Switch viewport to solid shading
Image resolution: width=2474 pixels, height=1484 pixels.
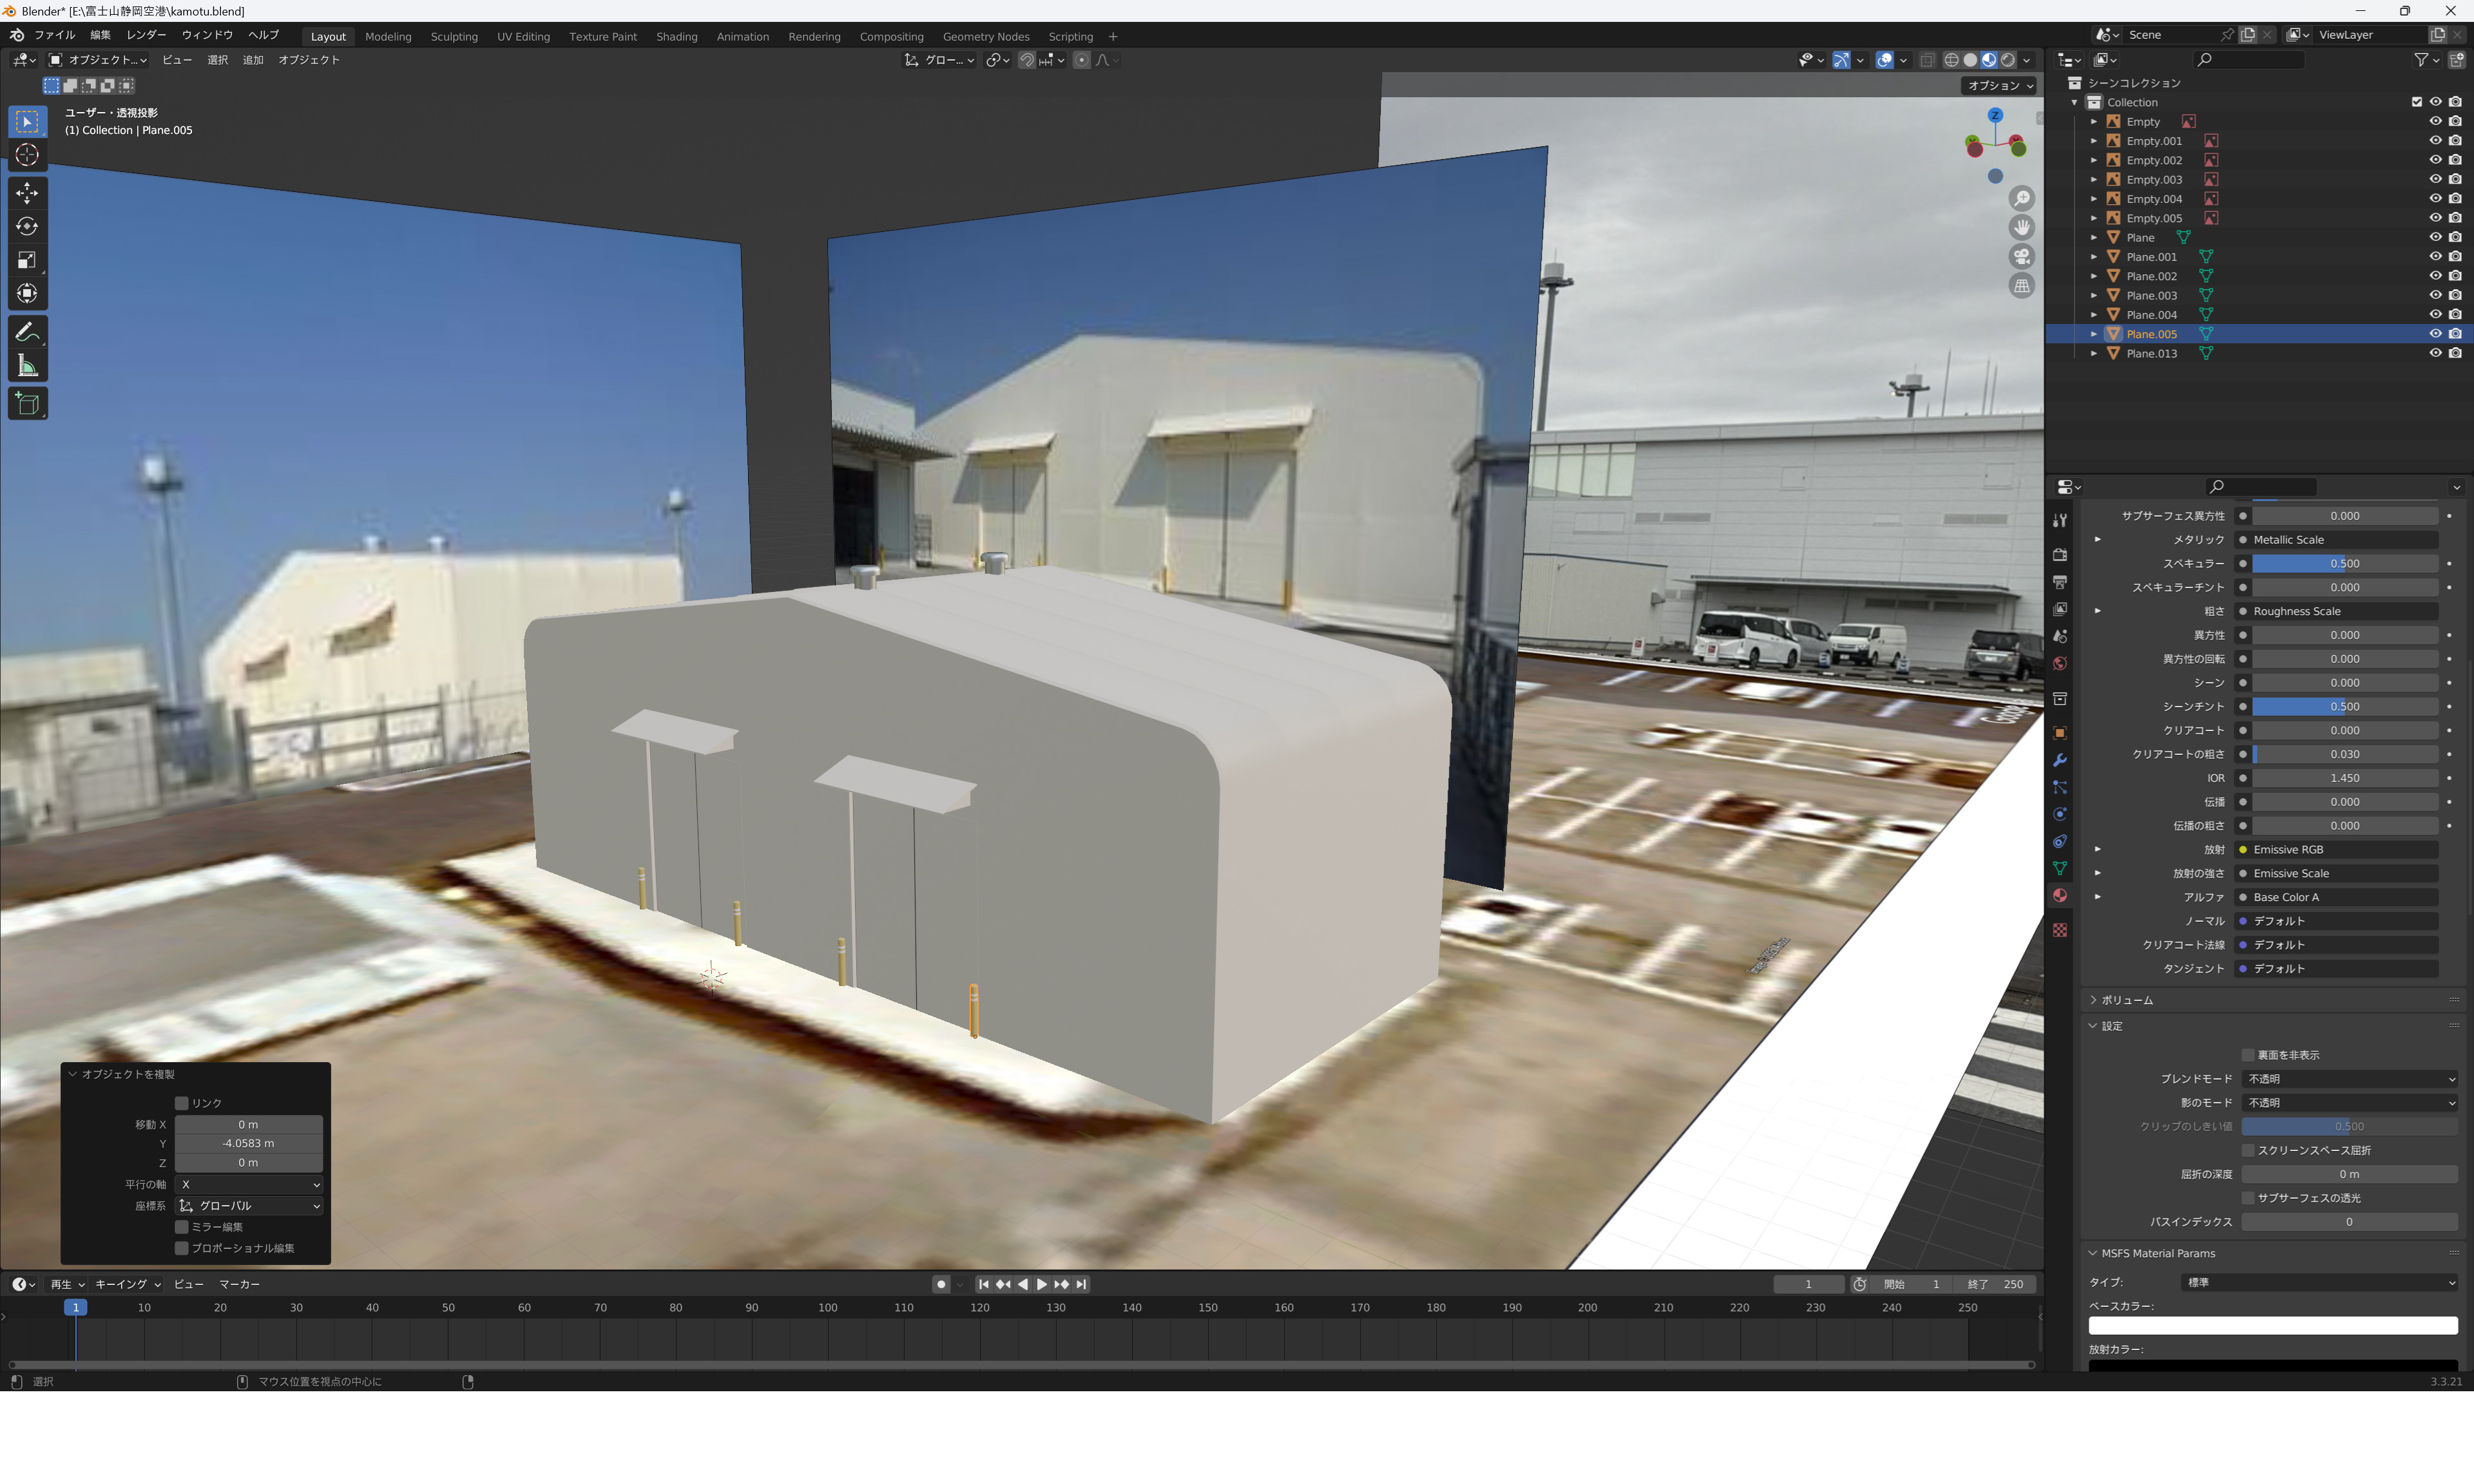(1970, 60)
